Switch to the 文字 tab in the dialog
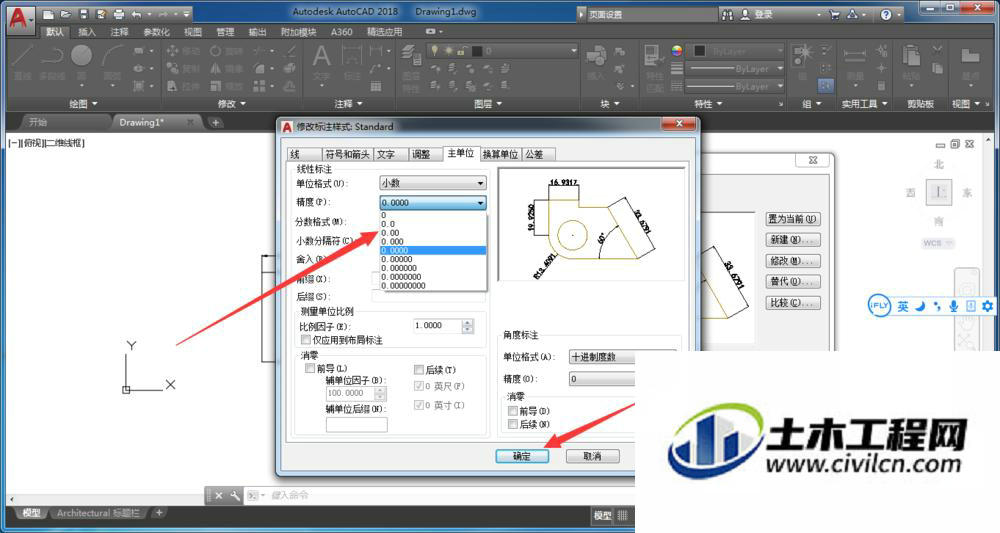Image resolution: width=1000 pixels, height=533 pixels. pyautogui.click(x=391, y=154)
